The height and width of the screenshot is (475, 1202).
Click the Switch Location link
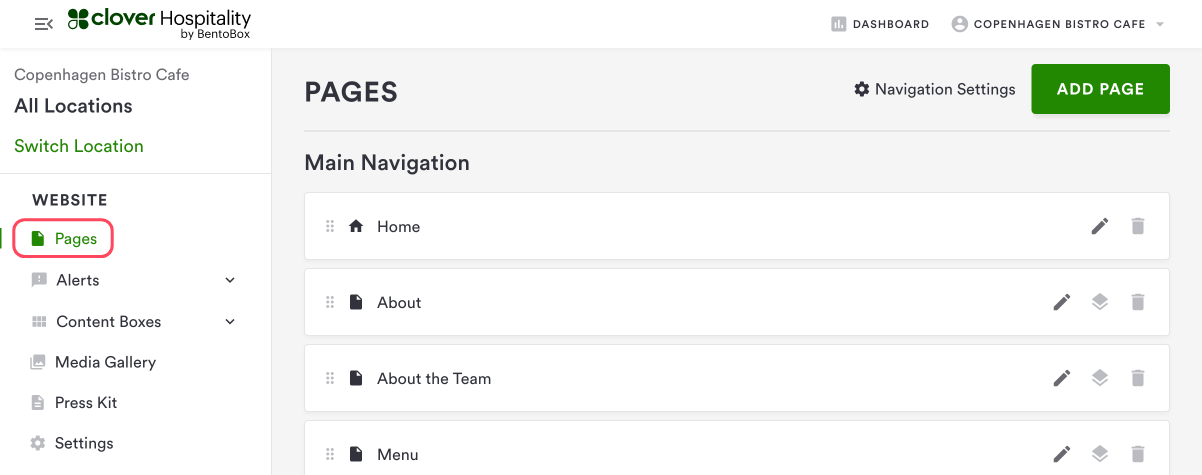(79, 146)
